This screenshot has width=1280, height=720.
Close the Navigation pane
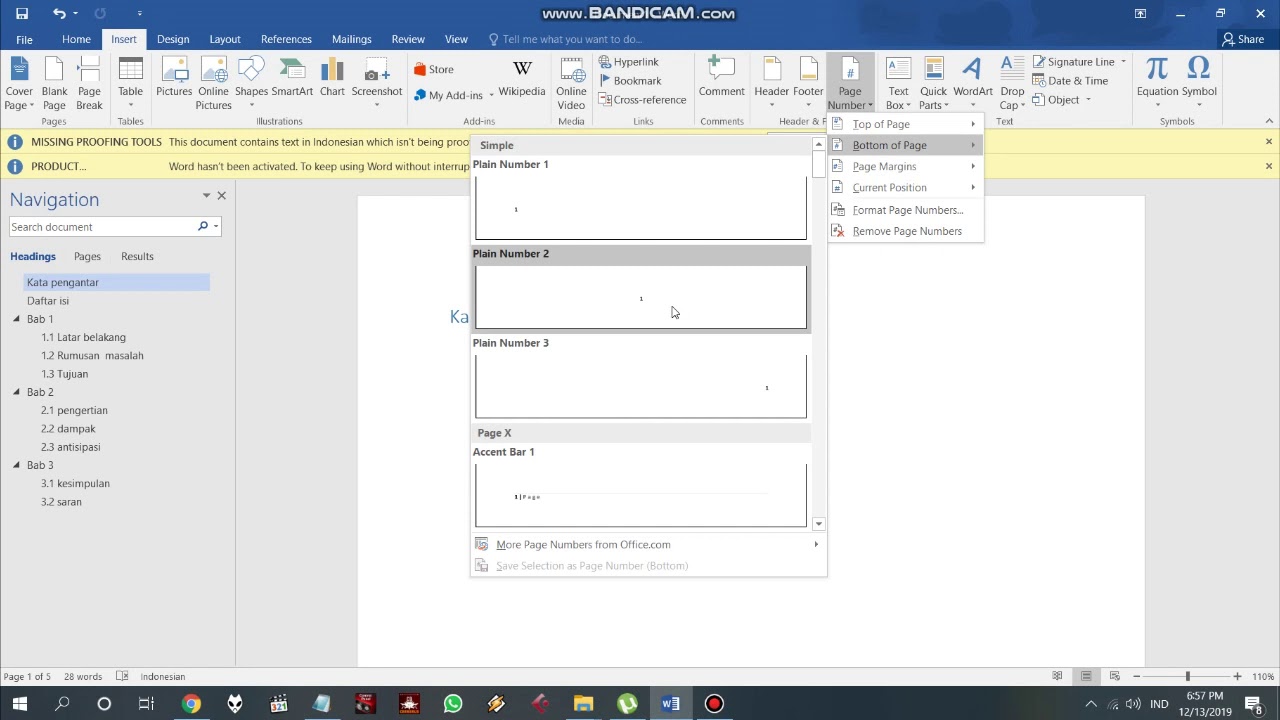222,196
